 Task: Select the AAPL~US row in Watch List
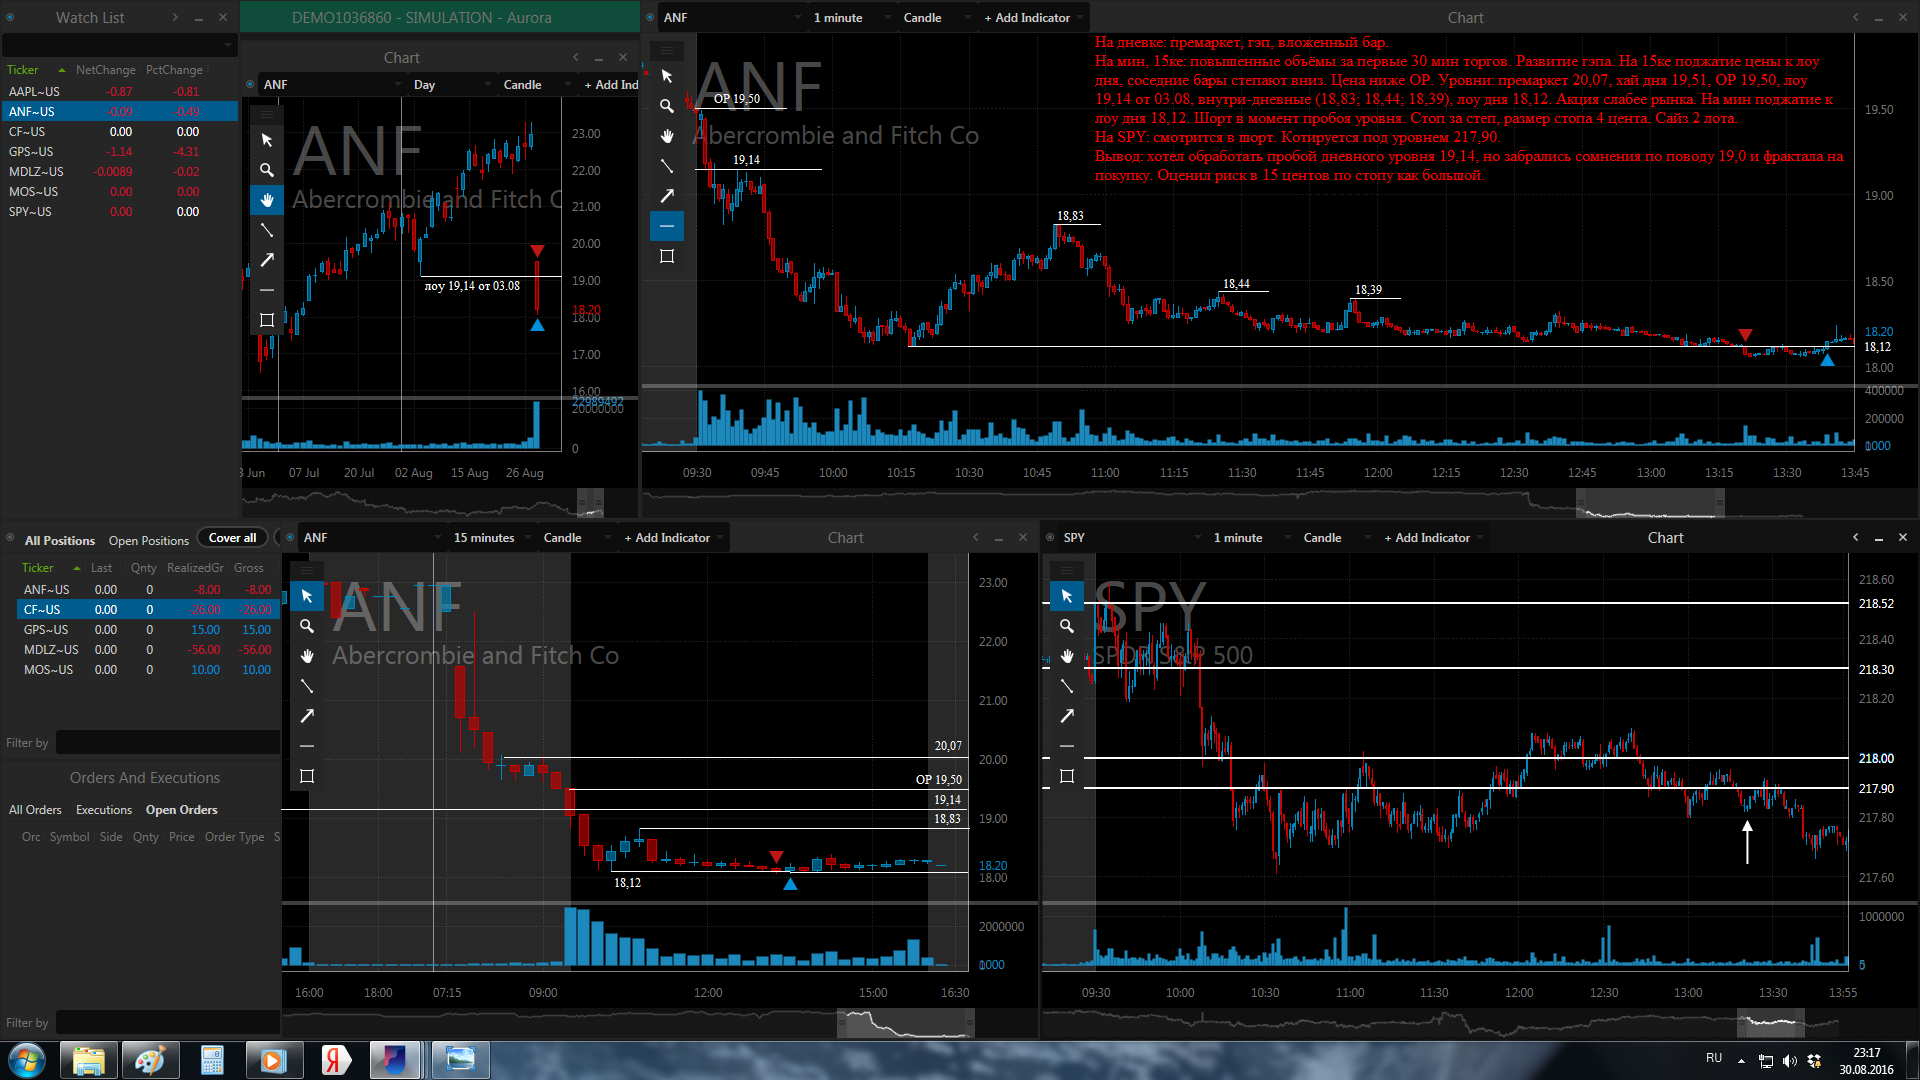click(119, 92)
